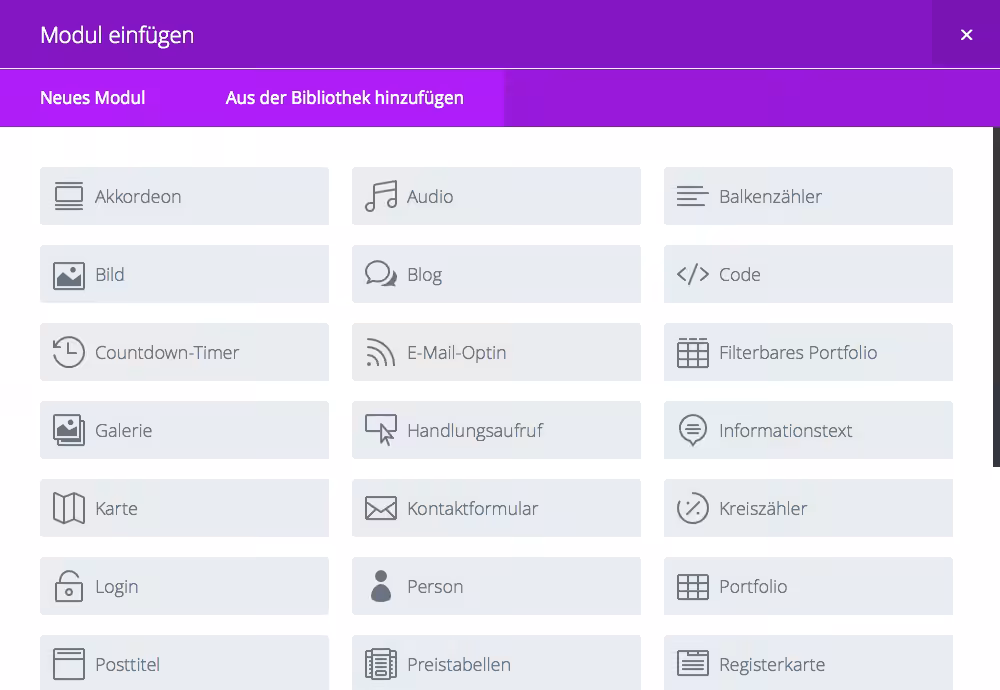Click the Bild picture icon

point(69,275)
